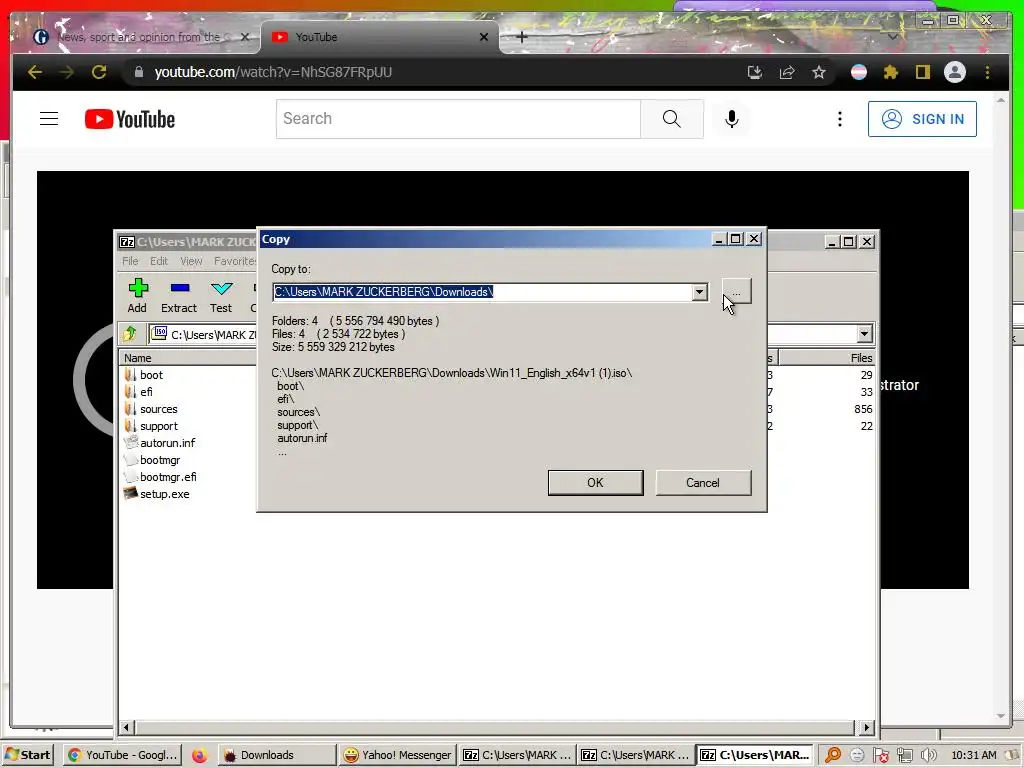This screenshot has width=1024, height=768.
Task: Click the magnifier tray icon
Action: coord(833,756)
